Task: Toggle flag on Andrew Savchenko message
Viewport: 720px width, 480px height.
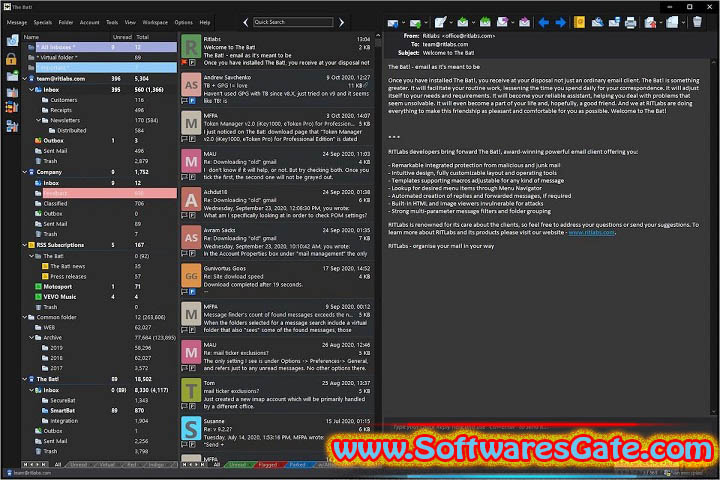Action: [184, 100]
